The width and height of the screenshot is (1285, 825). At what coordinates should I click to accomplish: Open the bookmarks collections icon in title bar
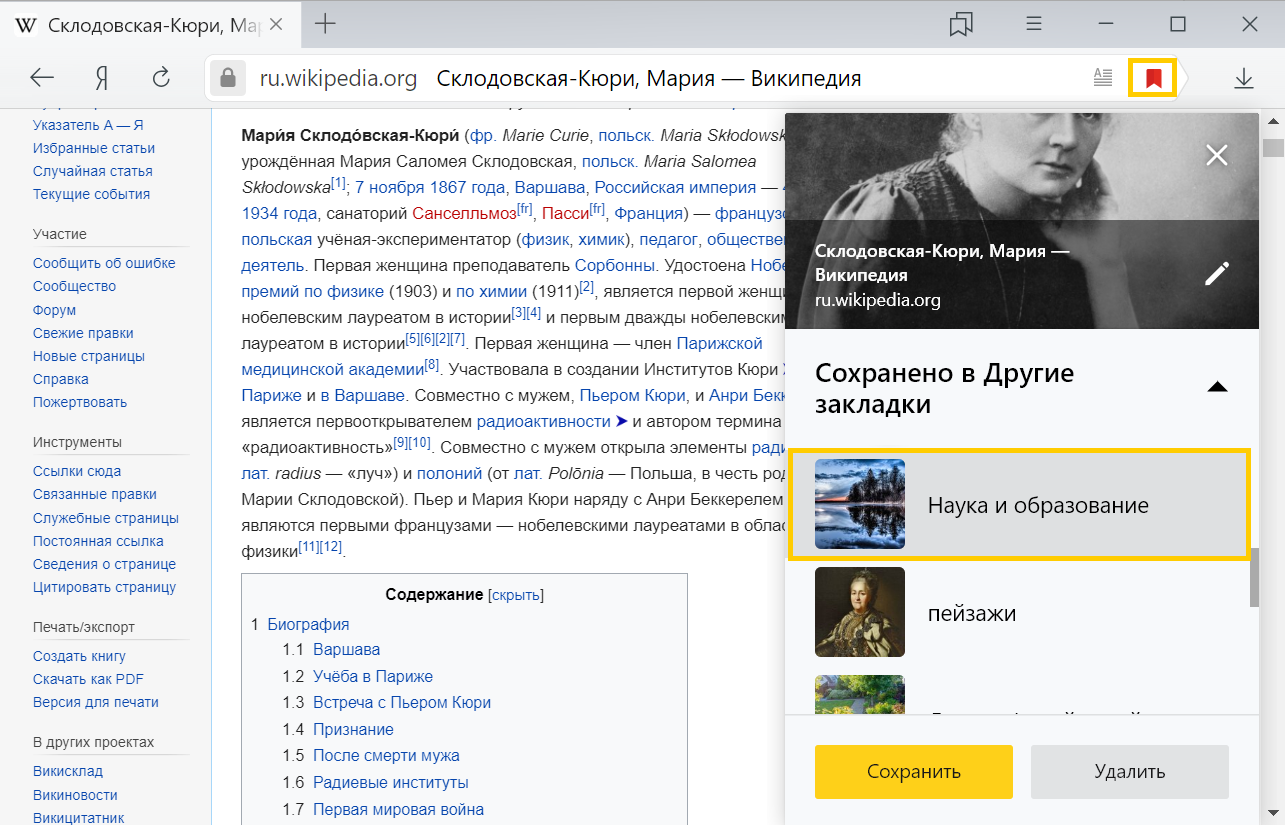[x=961, y=24]
